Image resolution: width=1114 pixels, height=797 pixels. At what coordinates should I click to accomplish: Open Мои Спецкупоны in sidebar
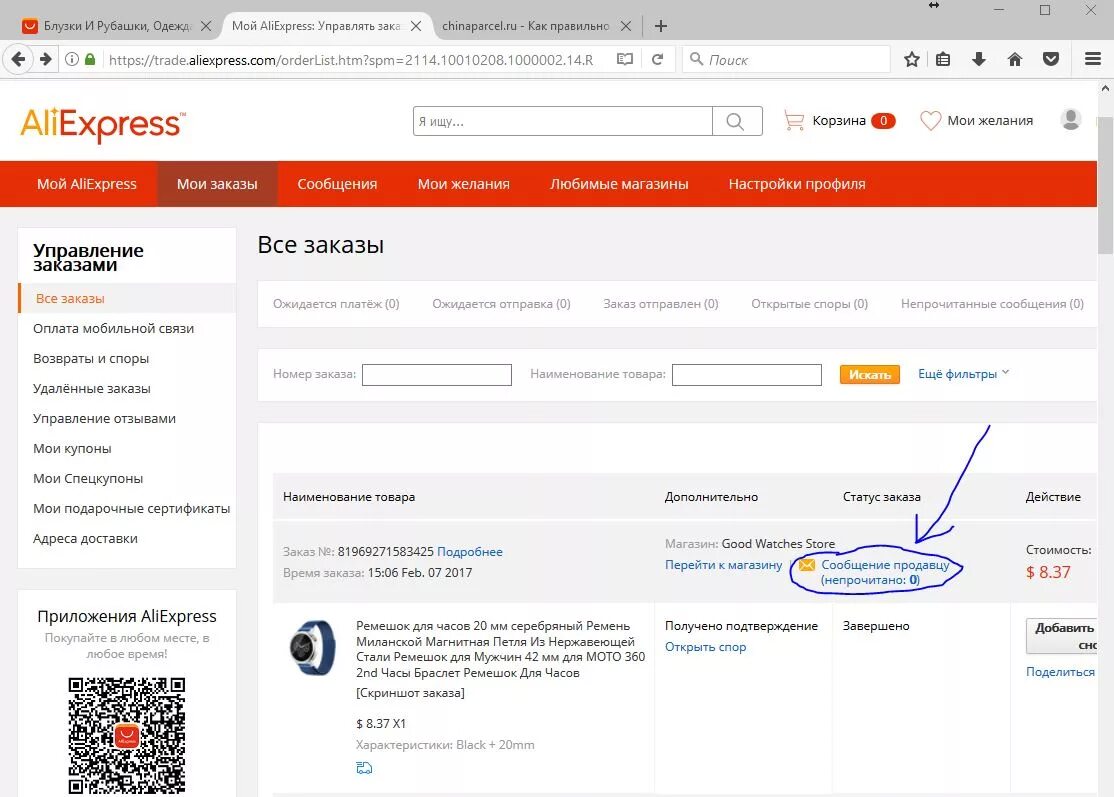[88, 479]
